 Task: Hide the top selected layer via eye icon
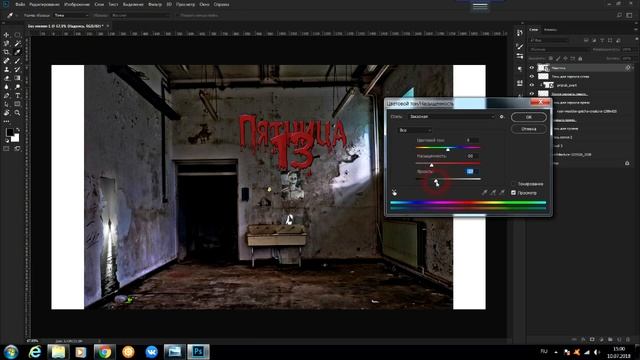pos(531,68)
